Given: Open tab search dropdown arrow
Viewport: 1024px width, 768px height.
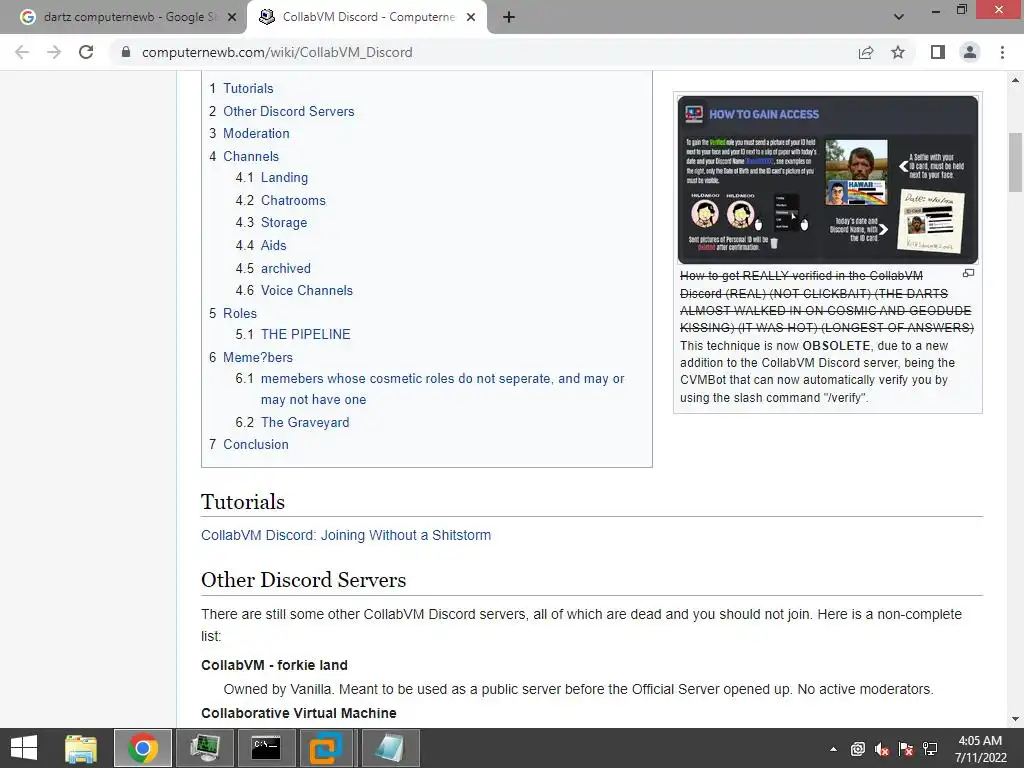Looking at the screenshot, I should (x=899, y=17).
